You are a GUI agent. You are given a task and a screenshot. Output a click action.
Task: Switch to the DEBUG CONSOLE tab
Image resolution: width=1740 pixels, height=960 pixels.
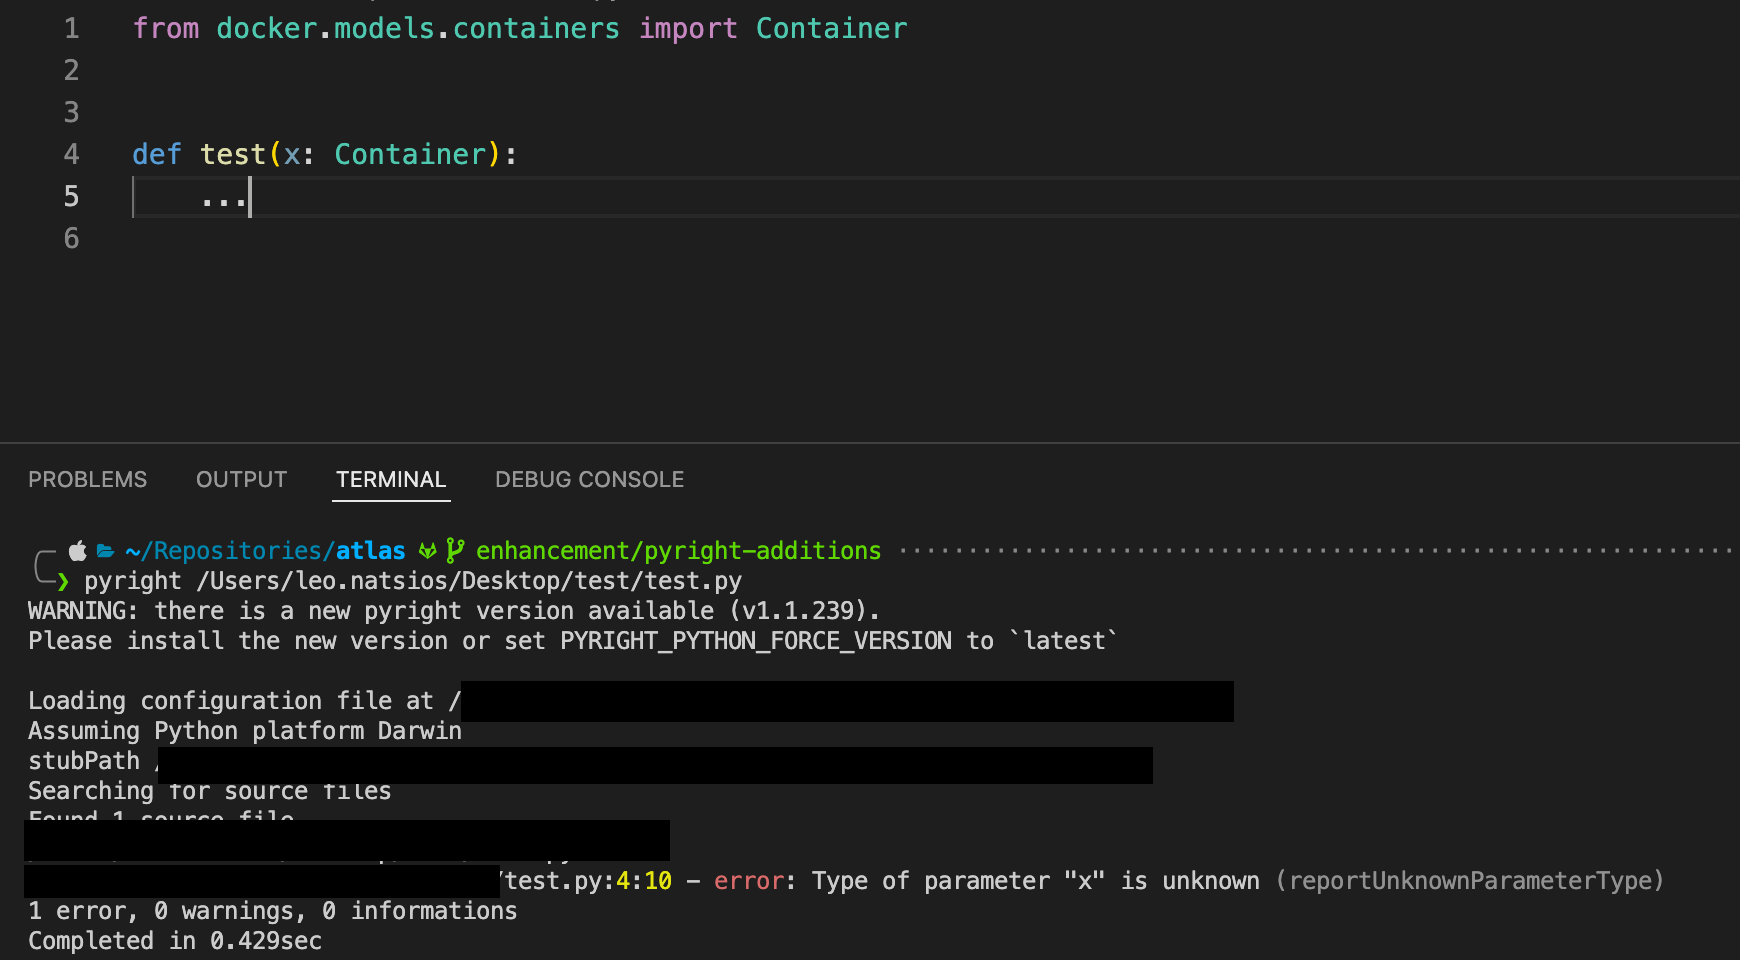pyautogui.click(x=589, y=479)
